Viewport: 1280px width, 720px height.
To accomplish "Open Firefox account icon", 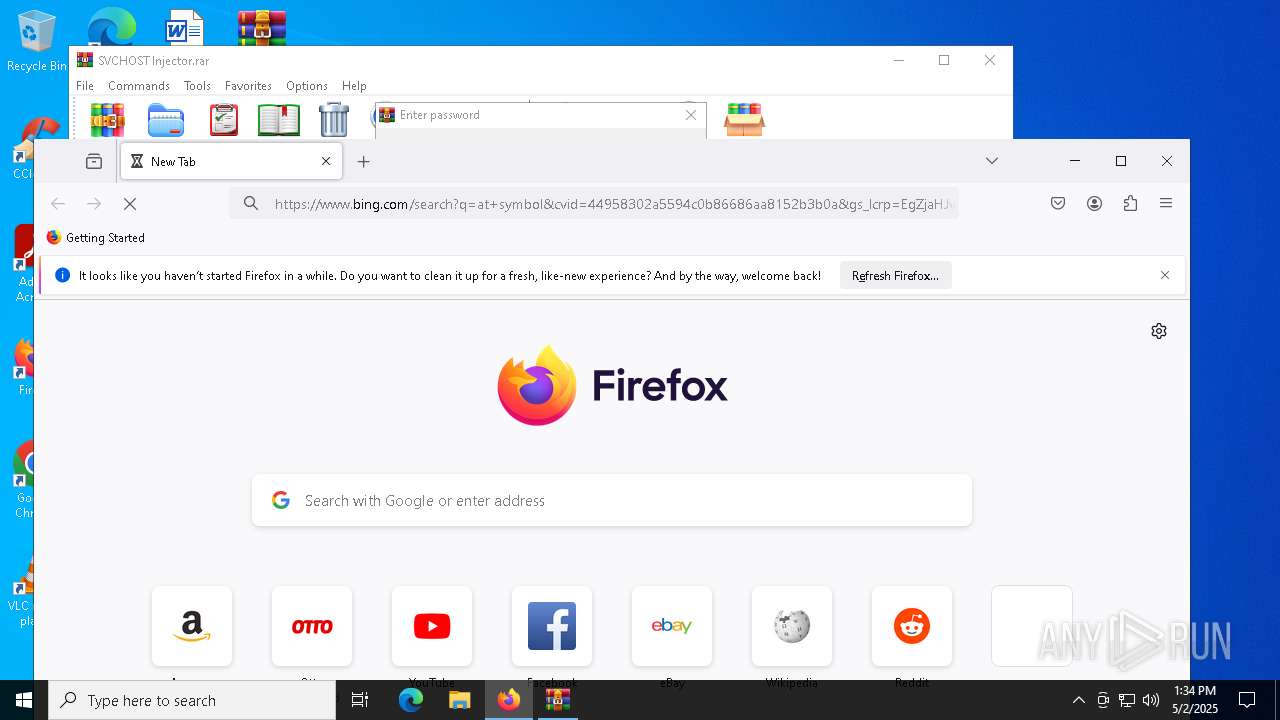I will 1094,204.
